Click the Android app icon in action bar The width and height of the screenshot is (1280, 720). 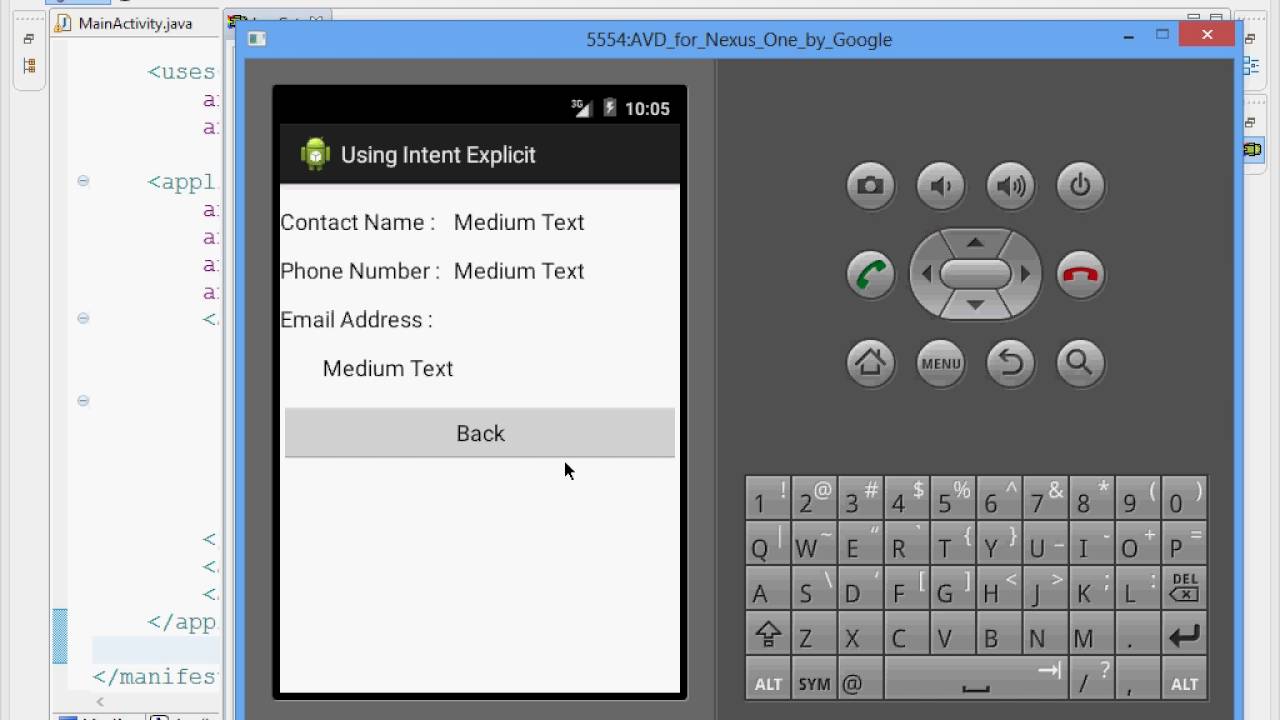pyautogui.click(x=315, y=154)
